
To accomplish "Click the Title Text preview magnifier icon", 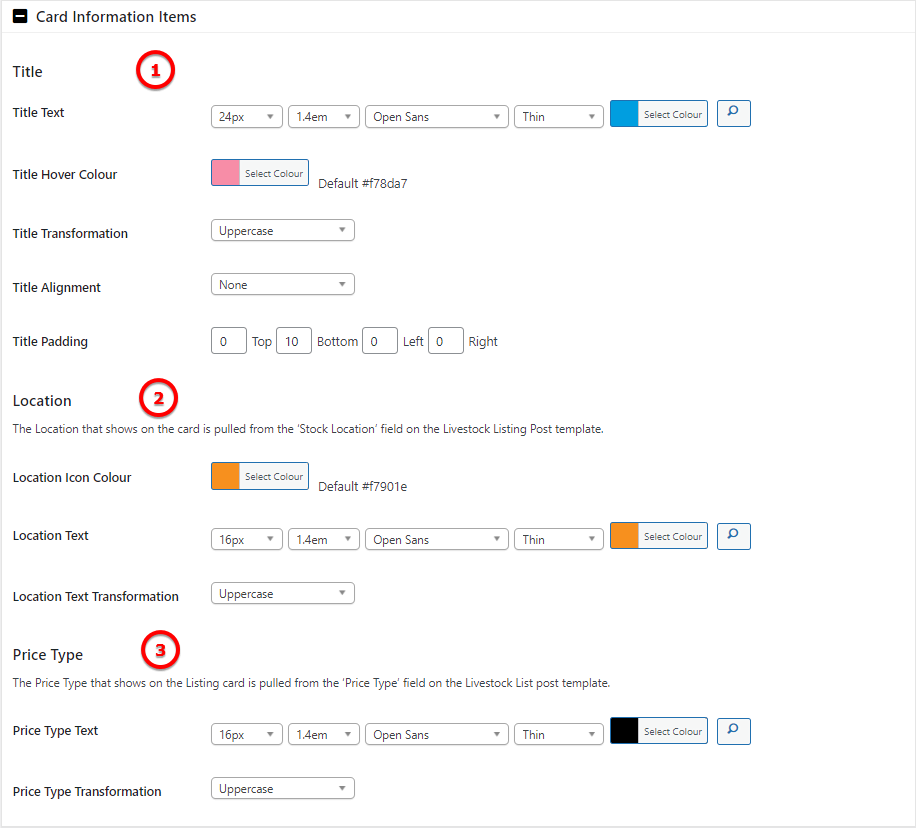I will point(733,114).
